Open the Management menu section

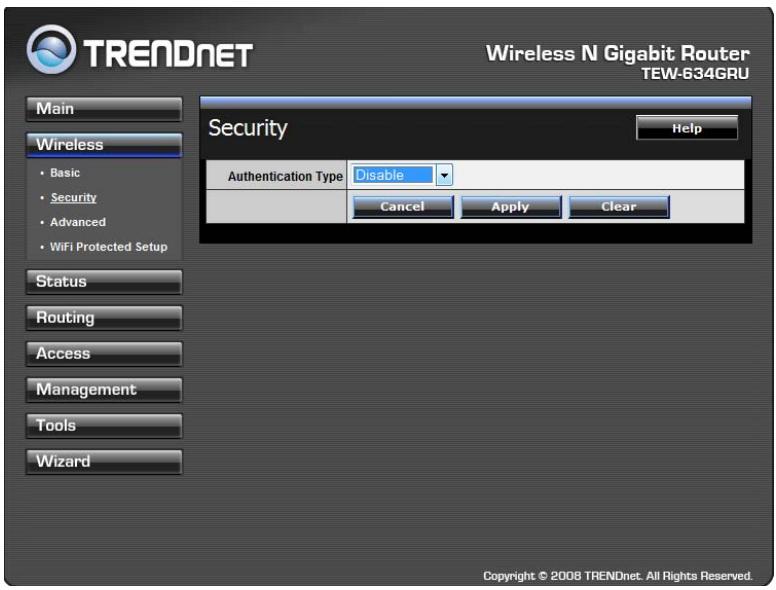[x=104, y=390]
